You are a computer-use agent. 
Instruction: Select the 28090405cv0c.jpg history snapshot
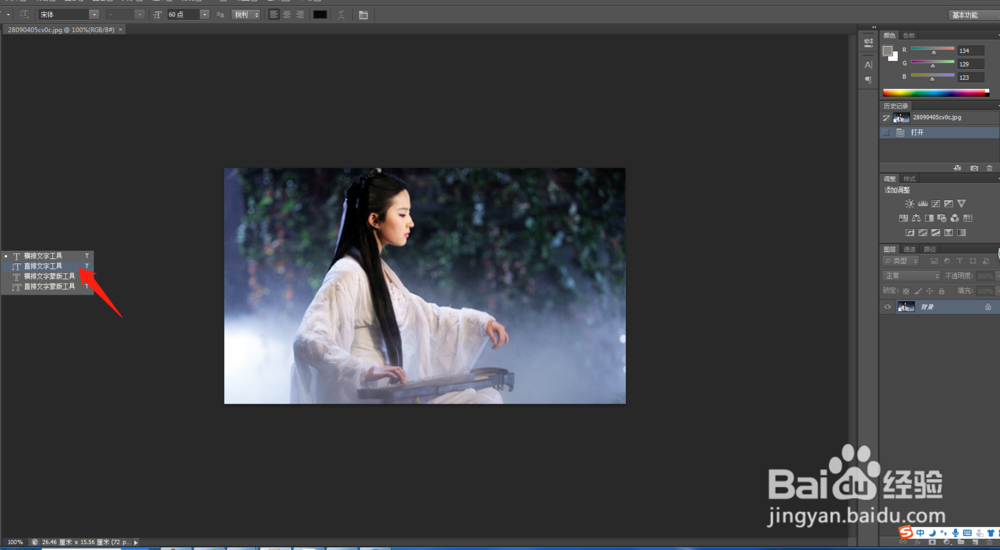click(939, 117)
